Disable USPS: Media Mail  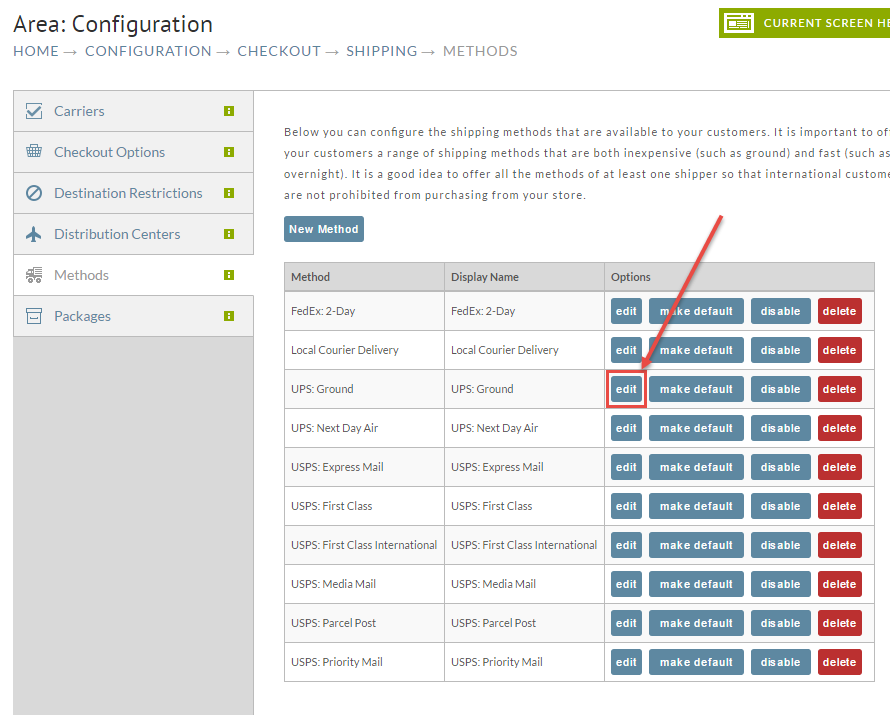click(780, 584)
